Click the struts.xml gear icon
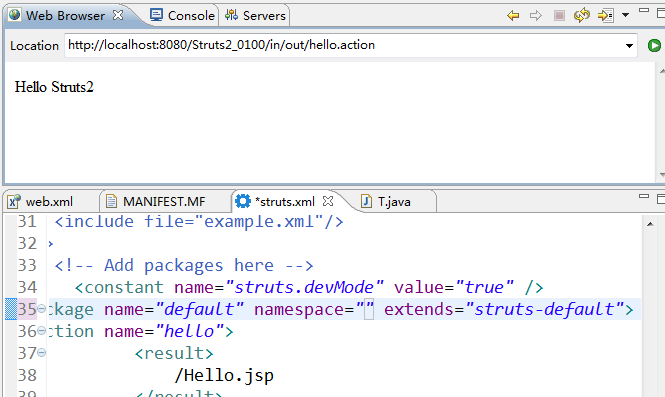 point(243,201)
